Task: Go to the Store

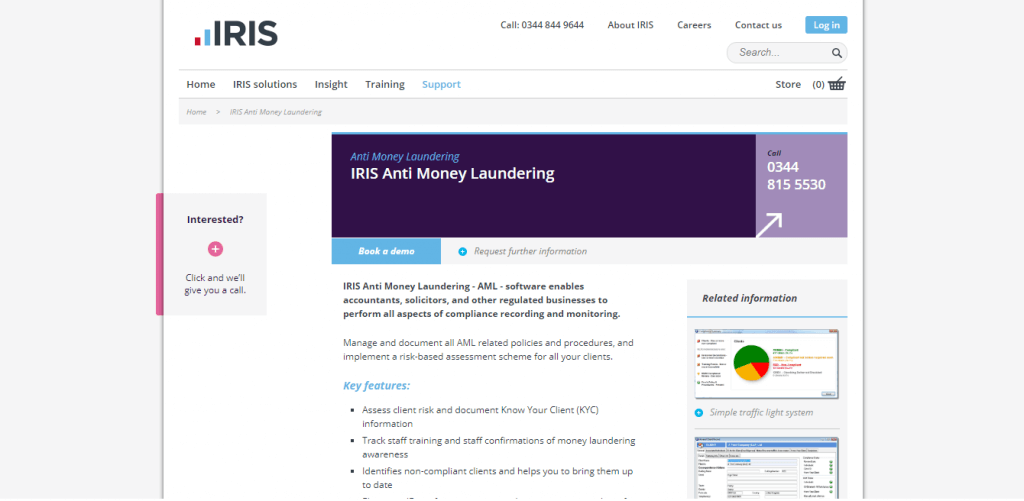Action: (788, 84)
